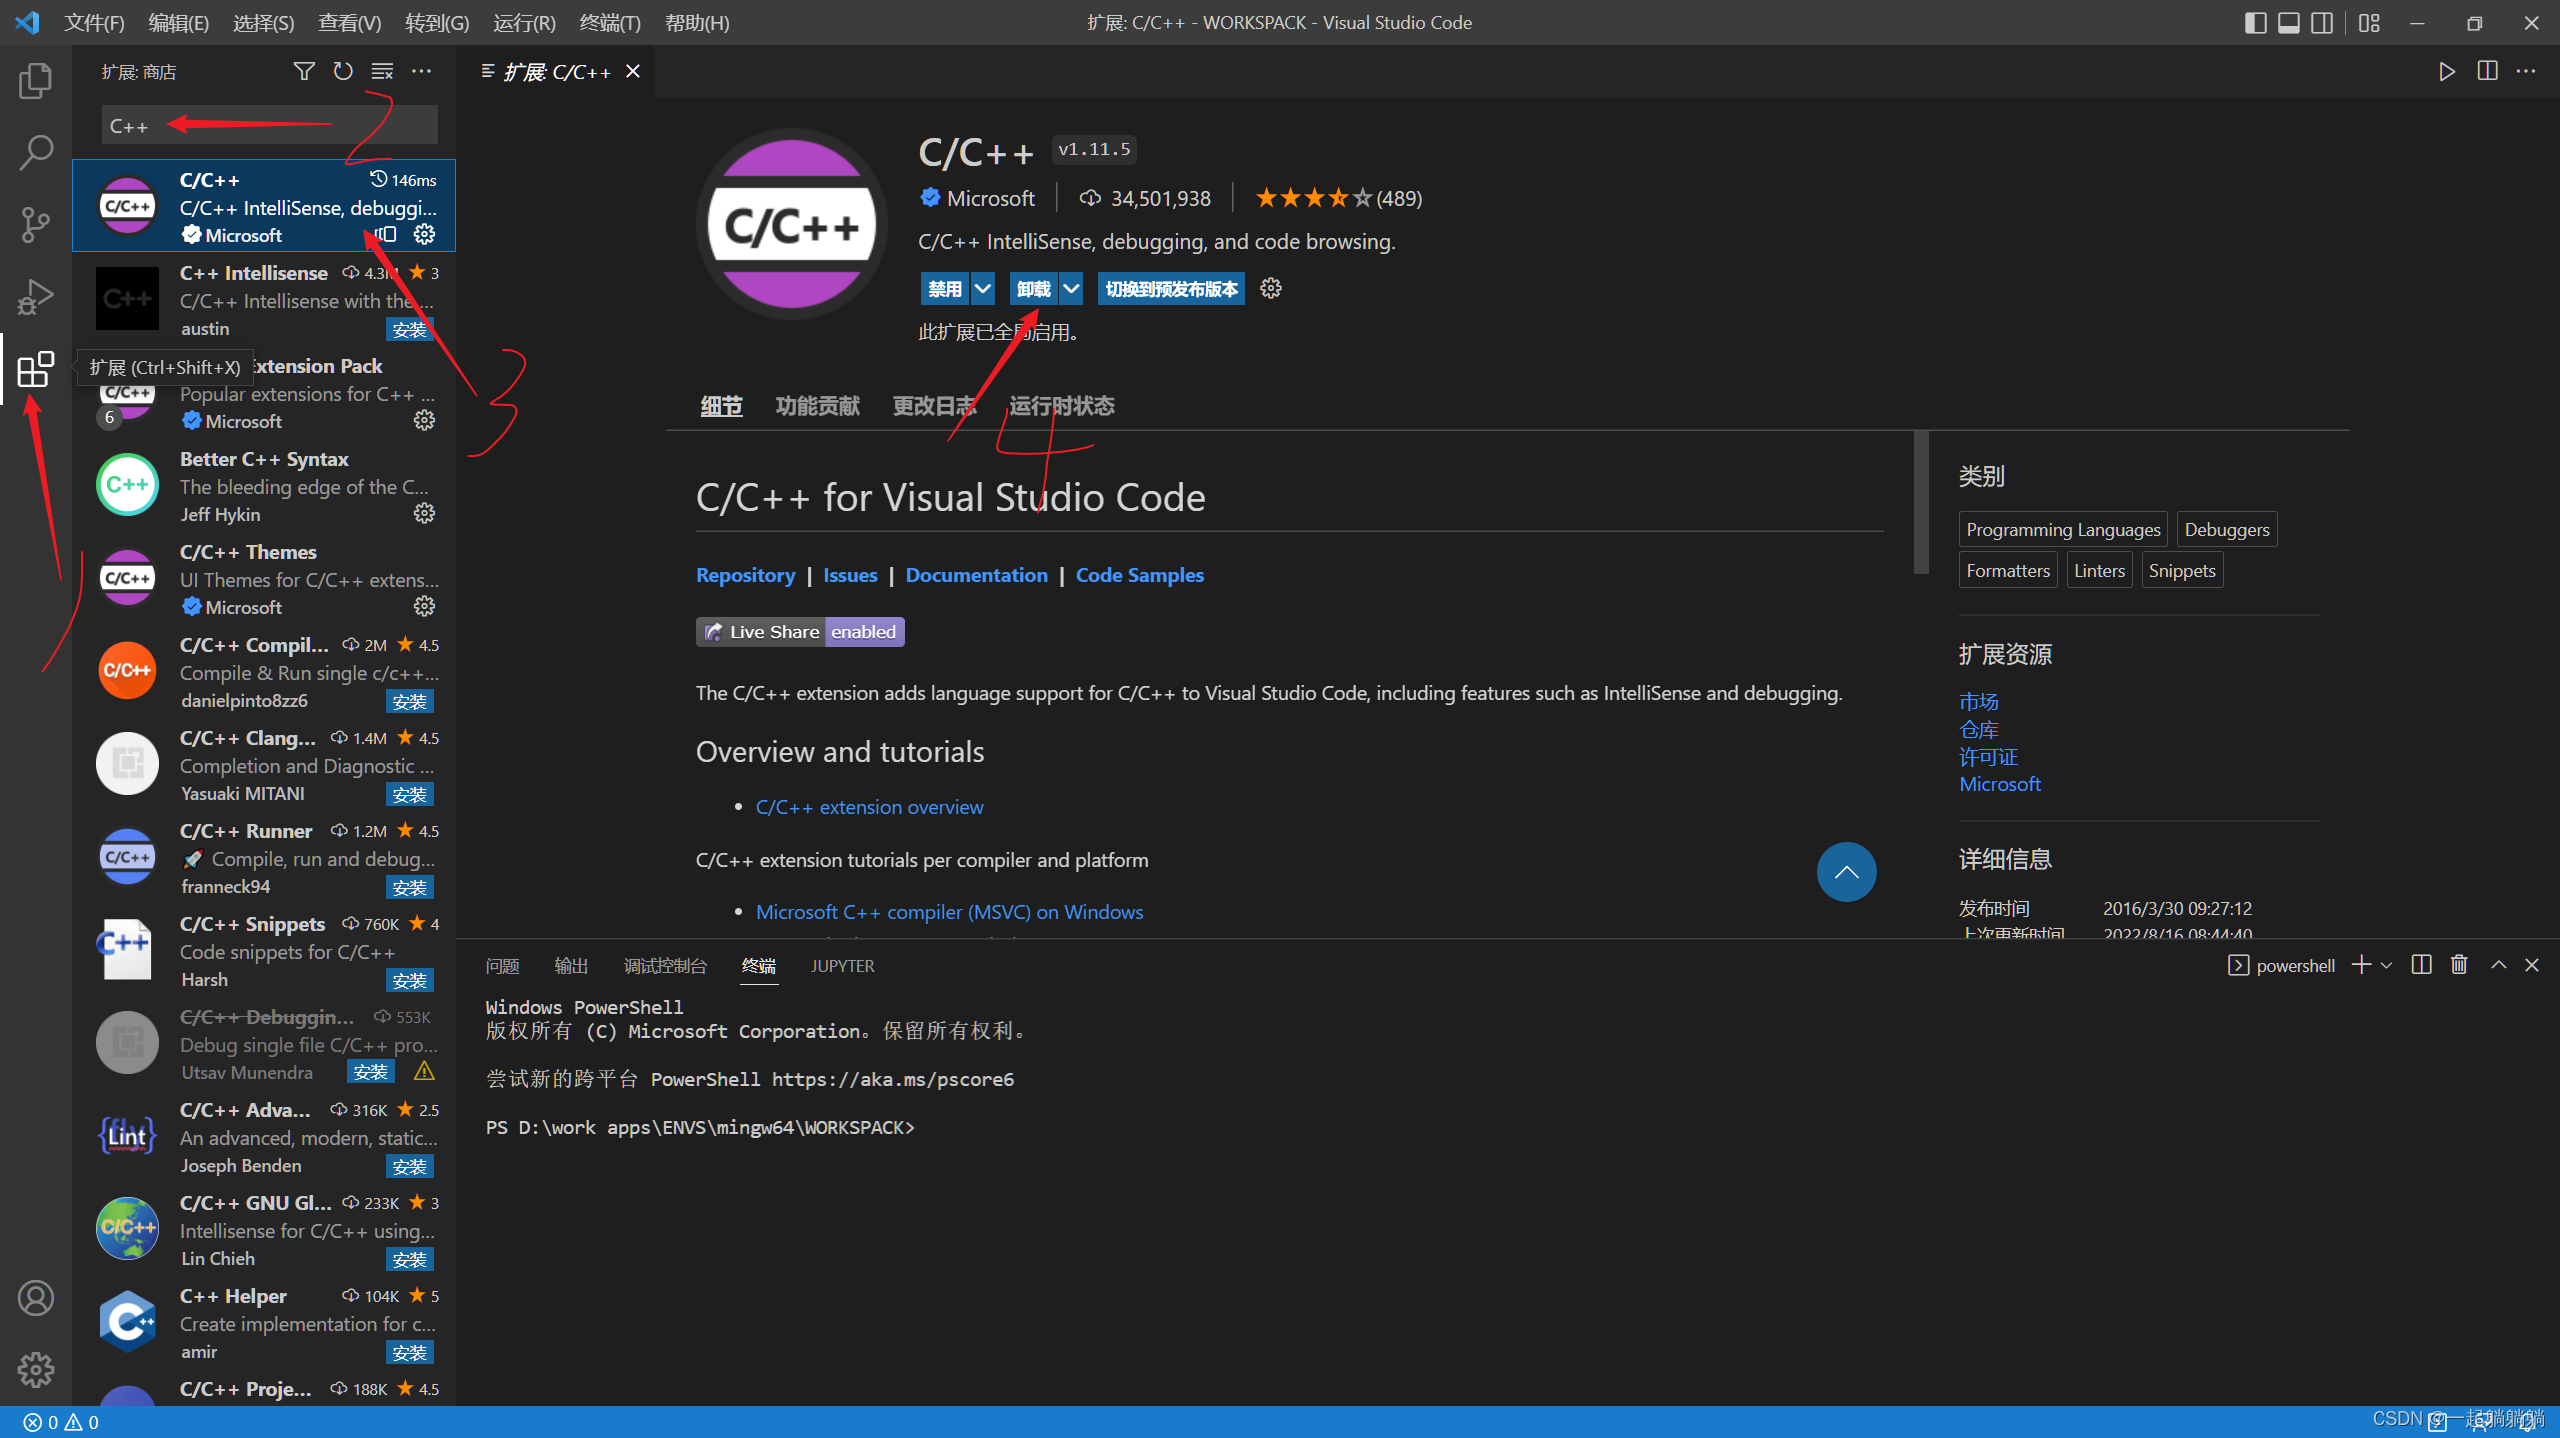Install C++ Intellisense by austin
Screen dimensions: 2560x1438
409,329
